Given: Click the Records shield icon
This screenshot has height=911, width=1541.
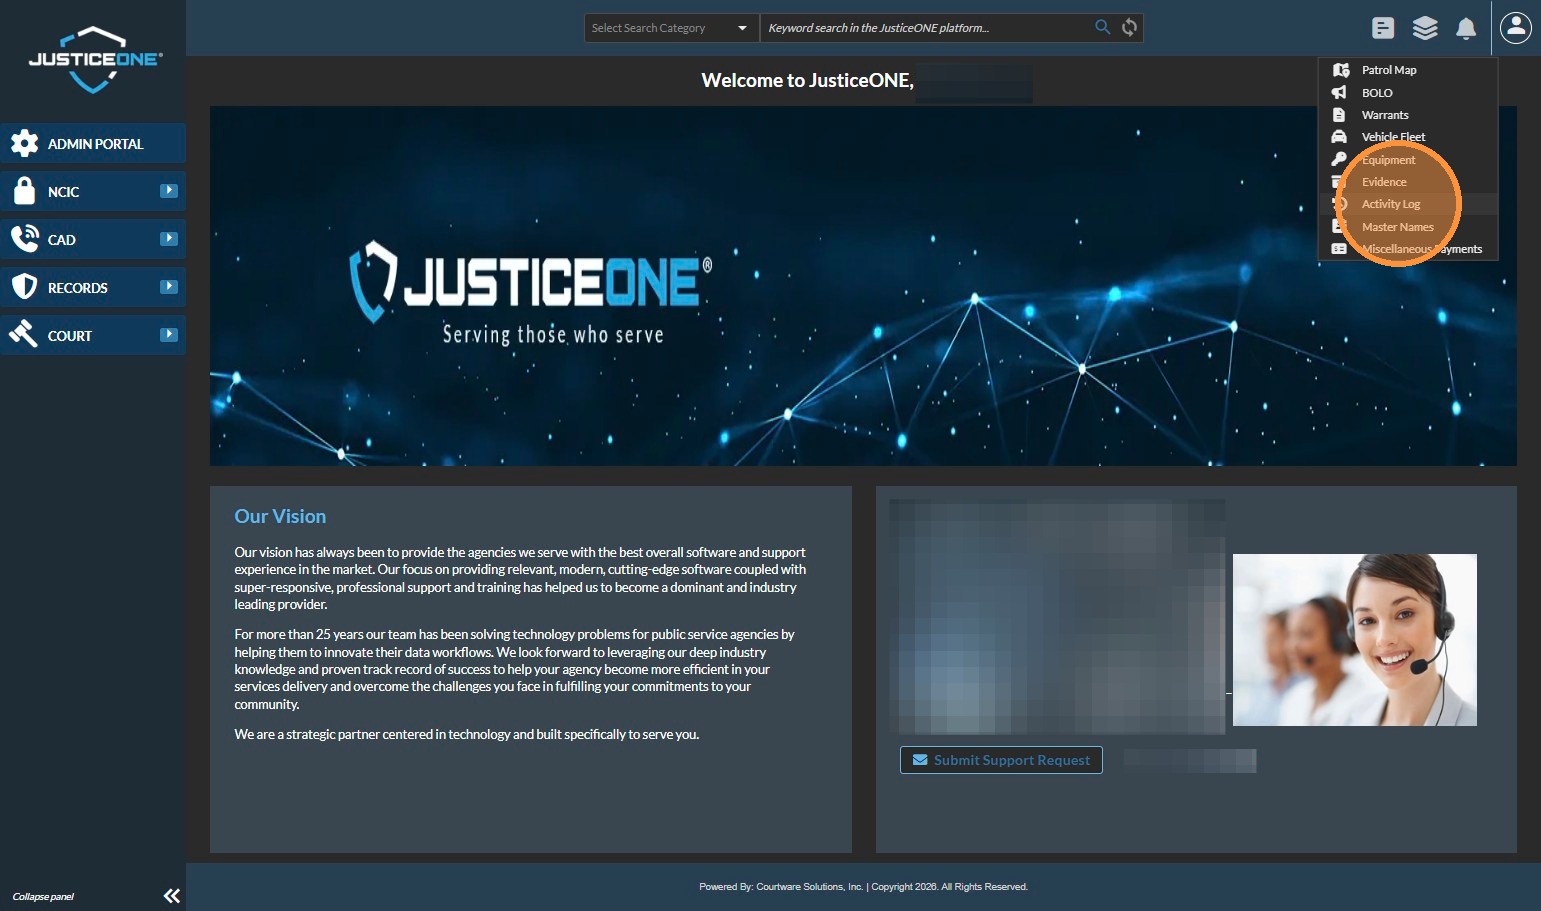Looking at the screenshot, I should tap(24, 287).
